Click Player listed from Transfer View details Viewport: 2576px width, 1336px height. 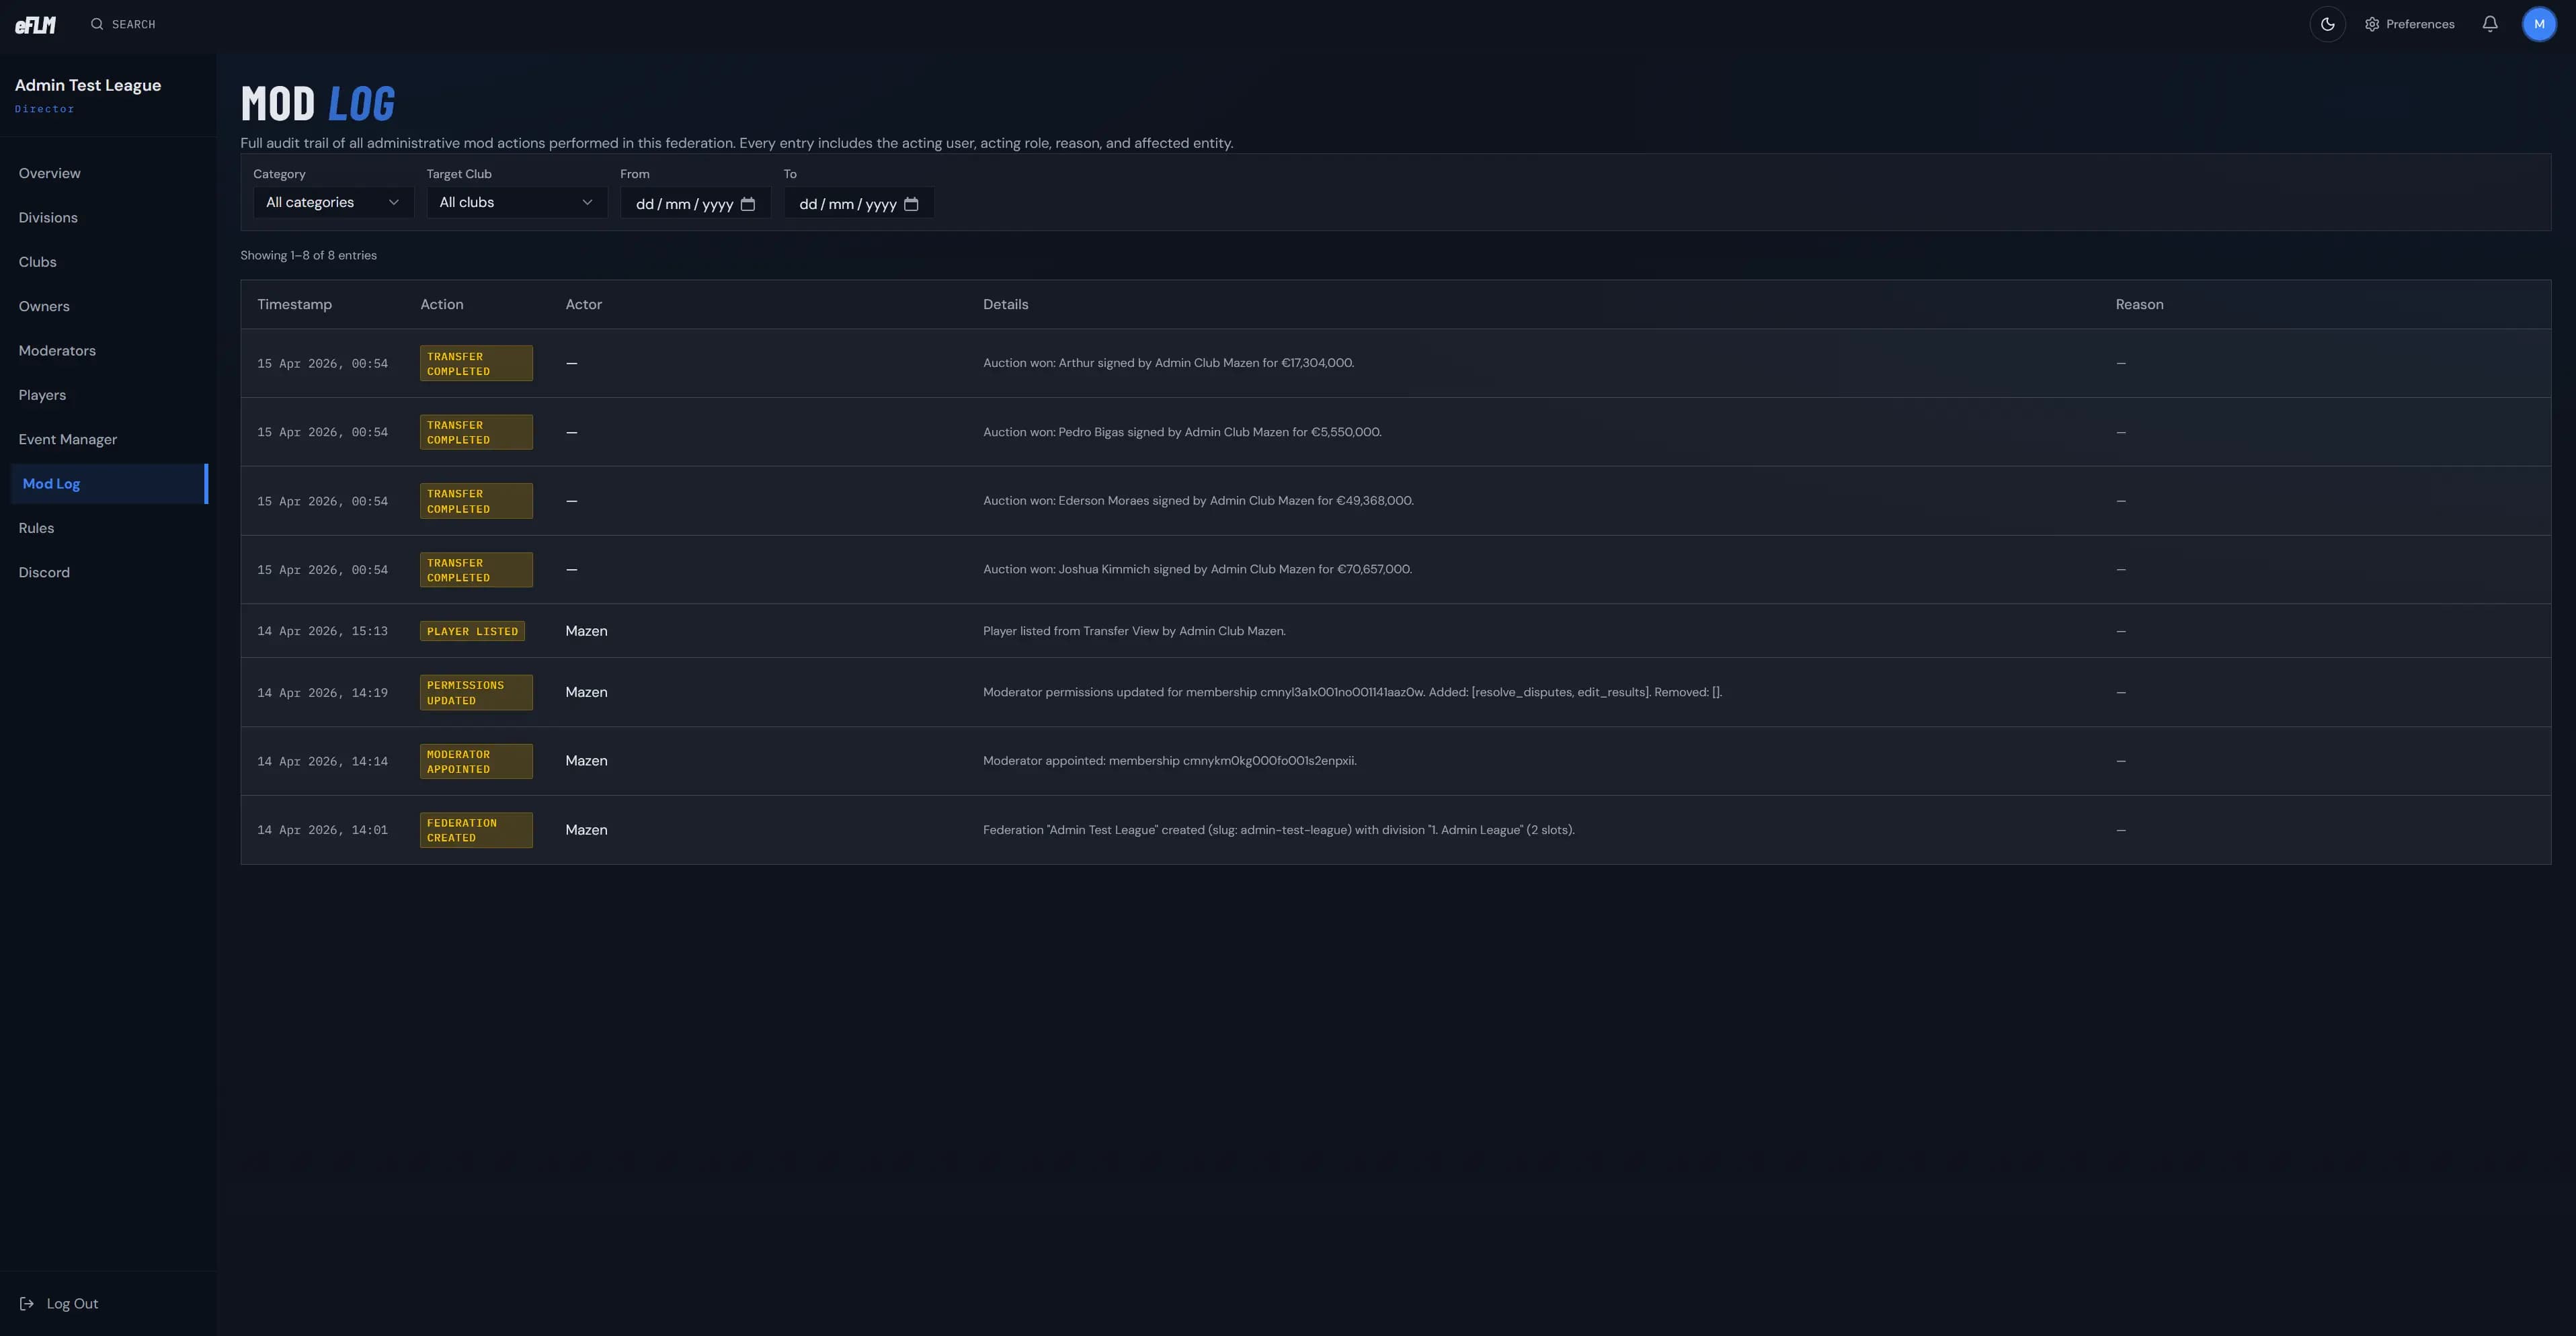1134,631
